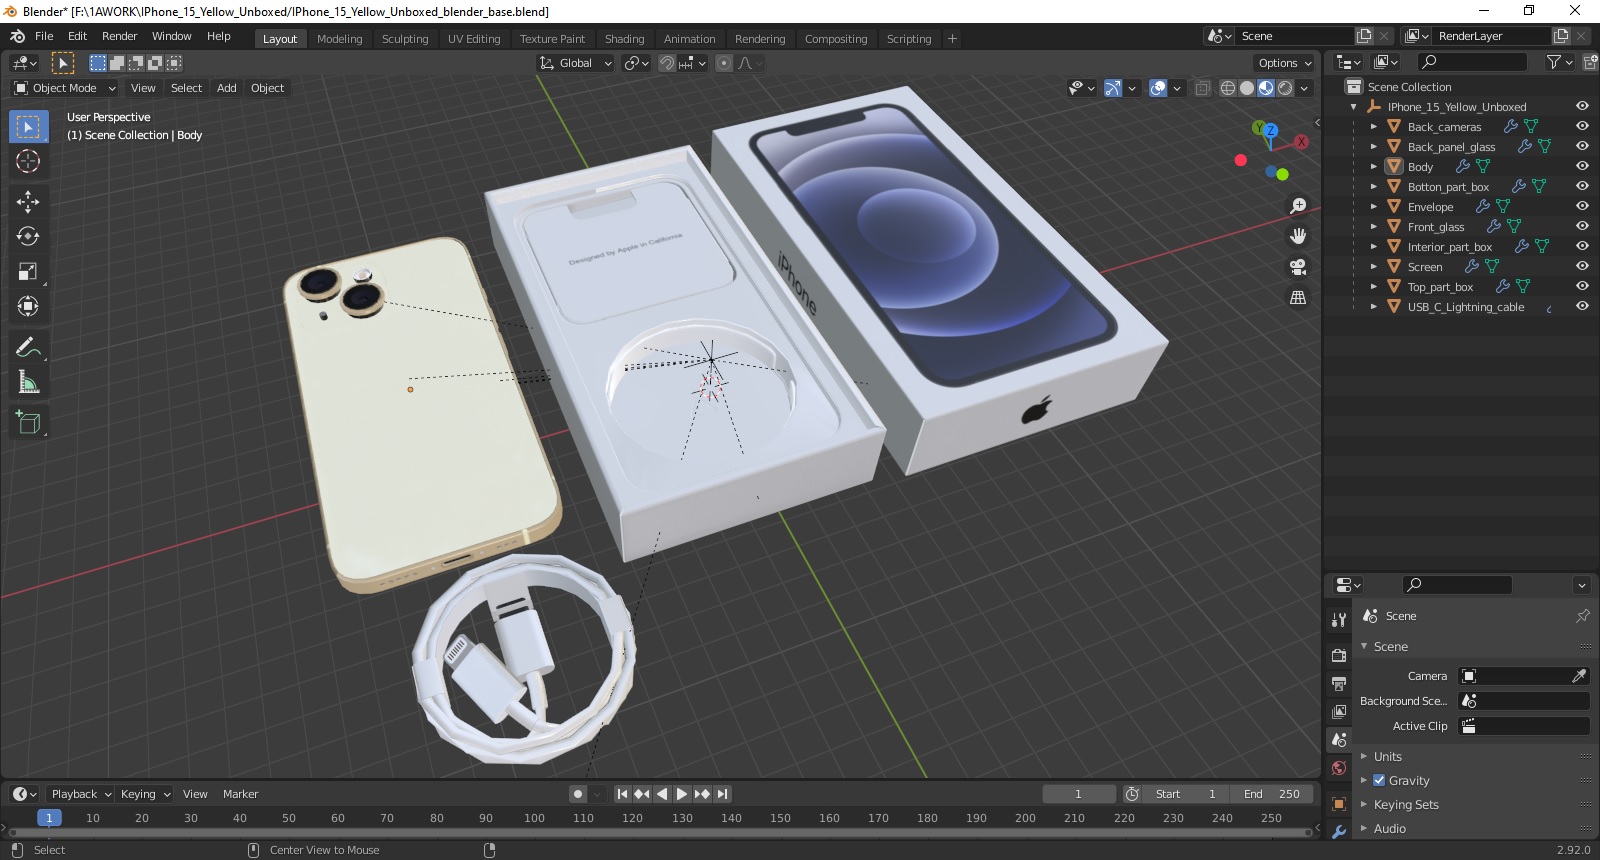
Task: Switch to the UV Editing workspace tab
Action: pyautogui.click(x=473, y=39)
